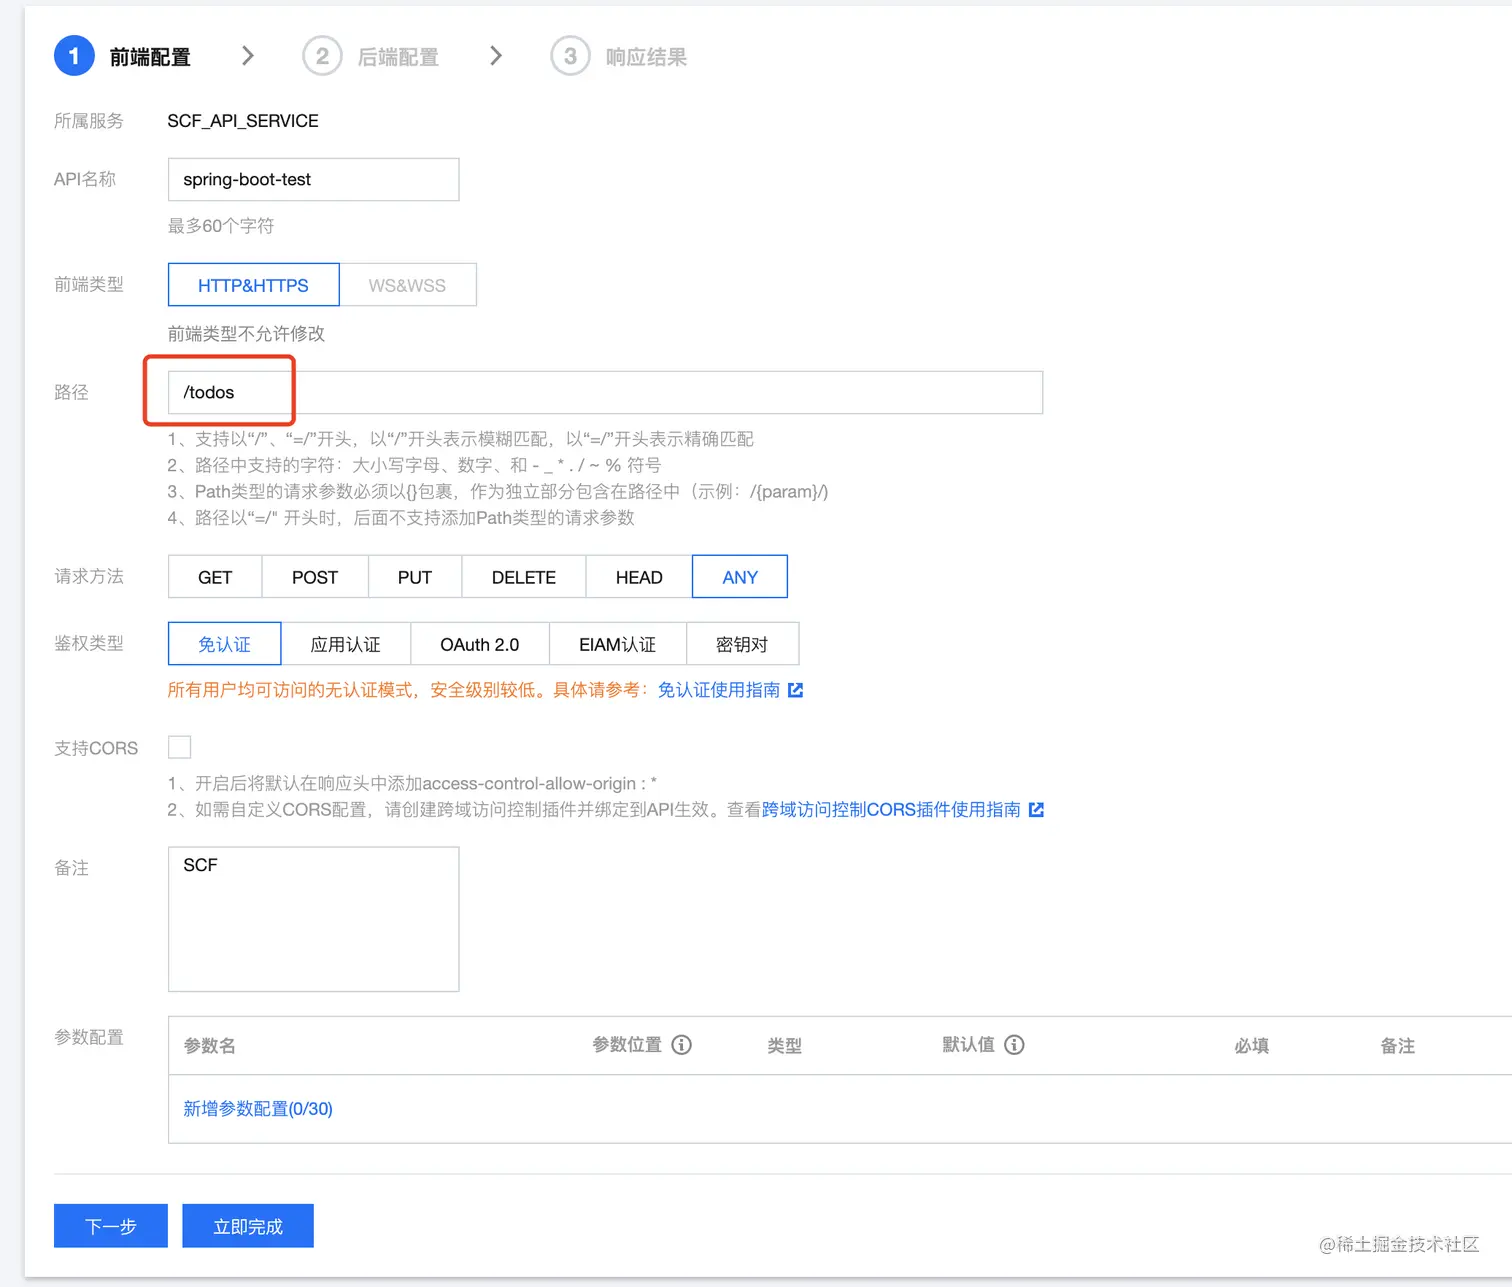Click the 类型 column header
This screenshot has height=1287, width=1512.
tap(785, 1046)
